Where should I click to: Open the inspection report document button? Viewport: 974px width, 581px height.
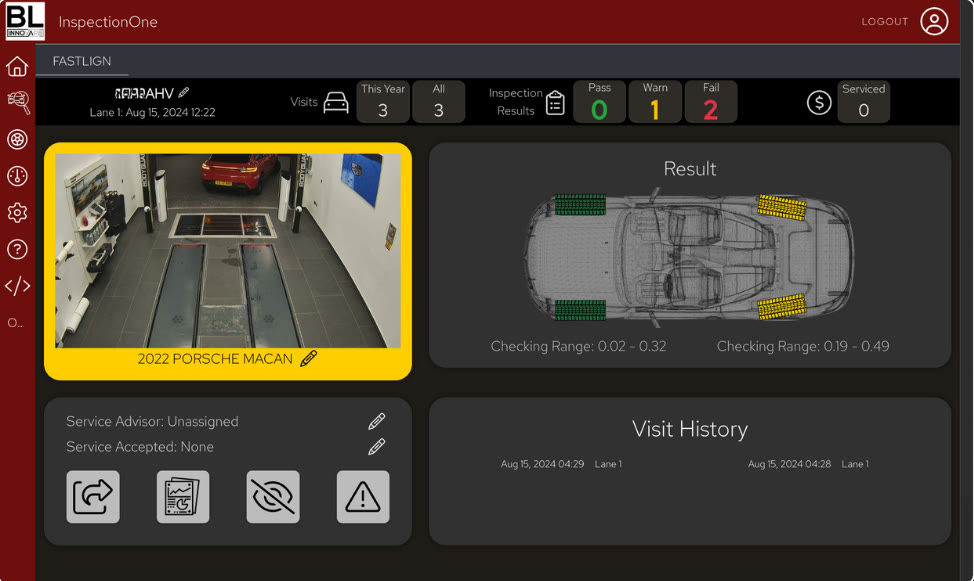183,496
